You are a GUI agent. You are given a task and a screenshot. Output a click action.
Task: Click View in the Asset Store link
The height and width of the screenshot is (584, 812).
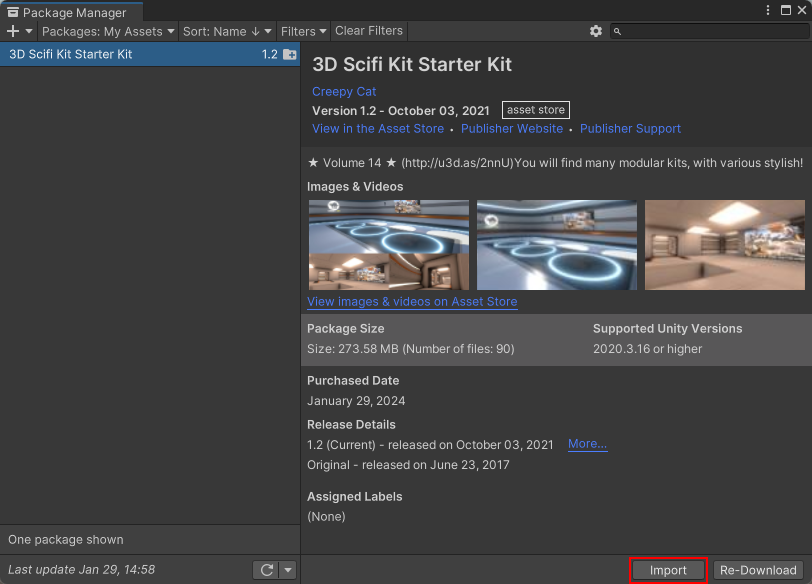(378, 128)
